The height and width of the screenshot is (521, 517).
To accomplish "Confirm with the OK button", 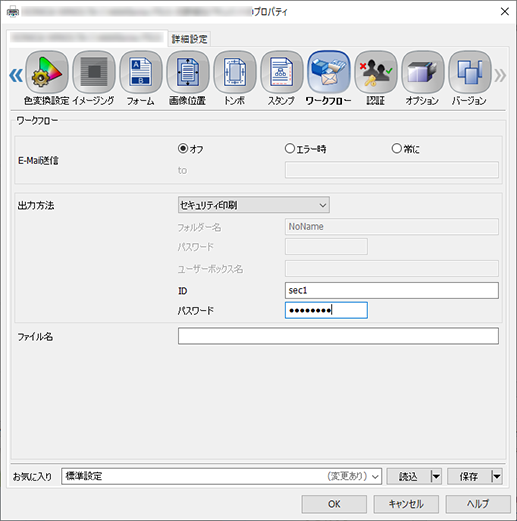I will coord(334,504).
